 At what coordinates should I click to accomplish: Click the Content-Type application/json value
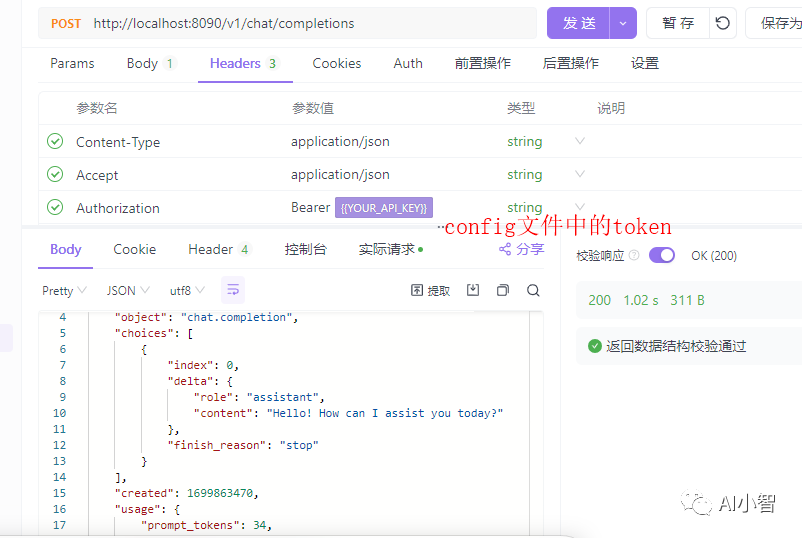click(340, 142)
